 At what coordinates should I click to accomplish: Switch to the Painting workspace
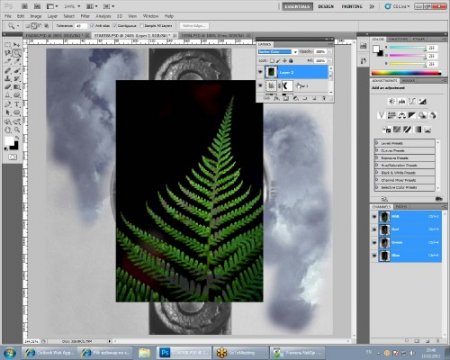352,6
